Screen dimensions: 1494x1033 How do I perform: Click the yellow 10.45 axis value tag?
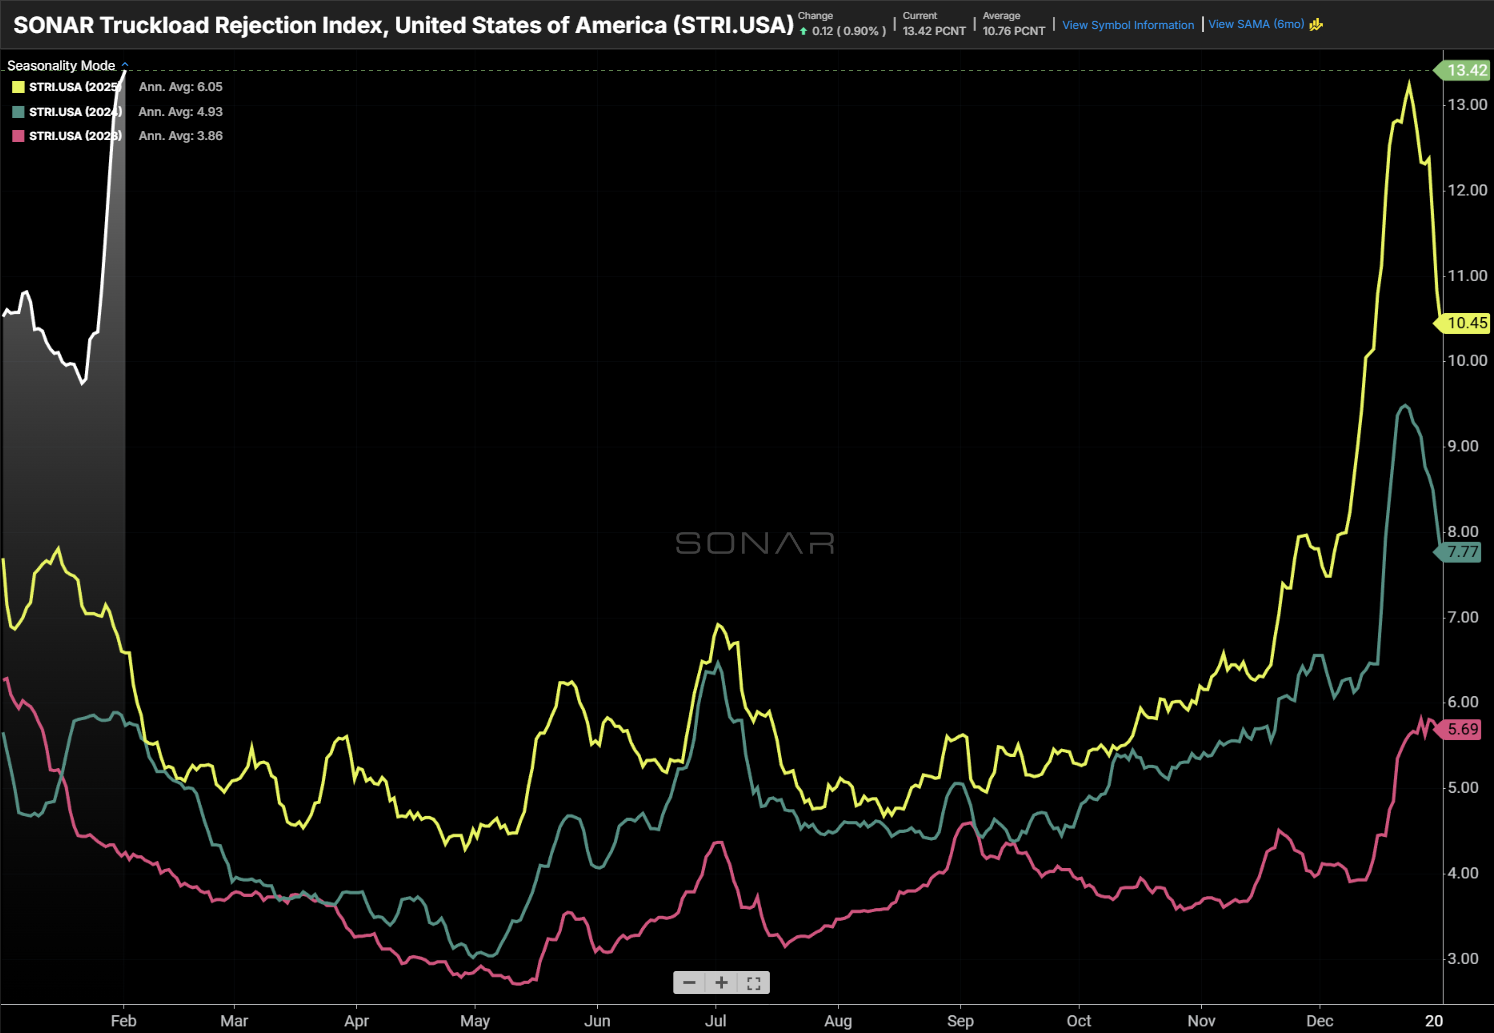click(x=1466, y=323)
